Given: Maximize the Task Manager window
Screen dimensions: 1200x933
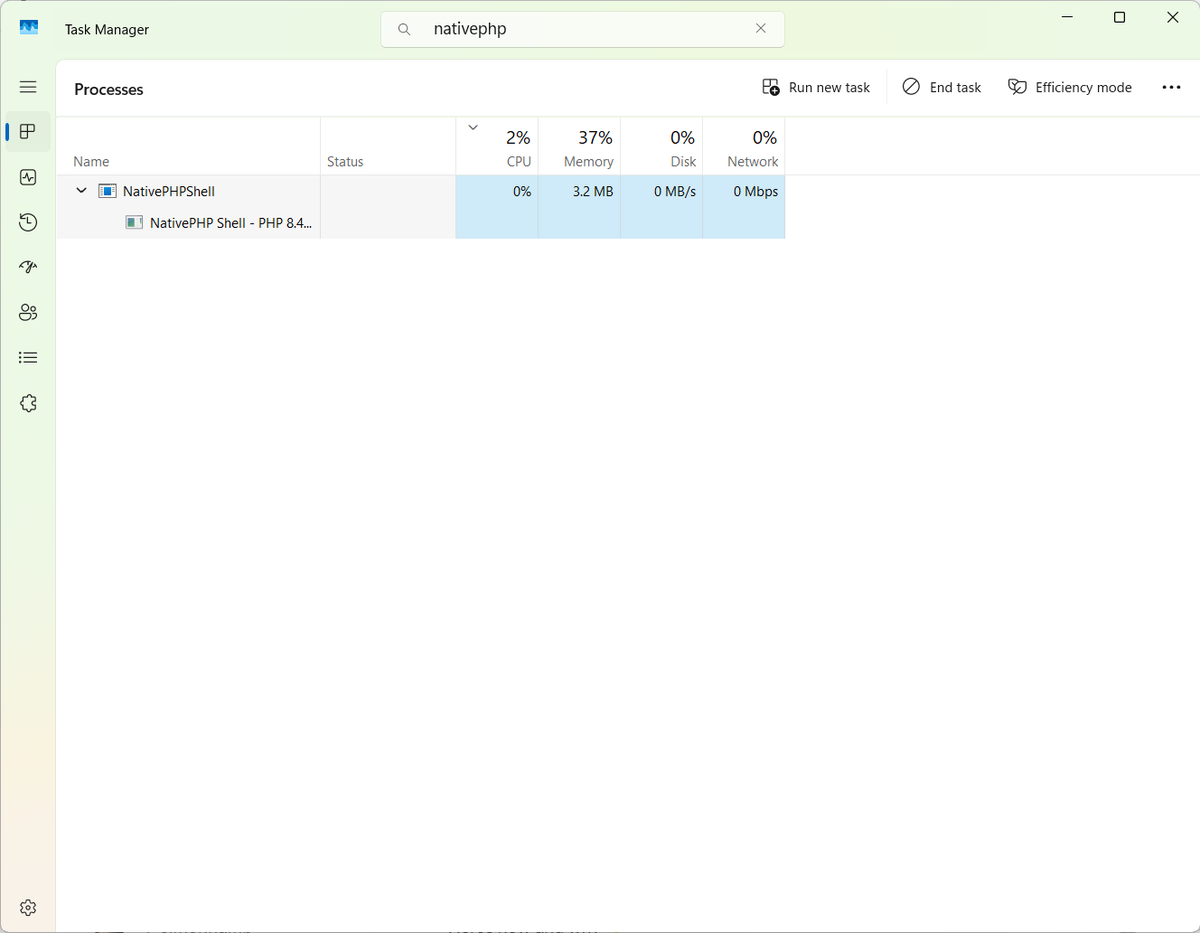Looking at the screenshot, I should click(1119, 18).
